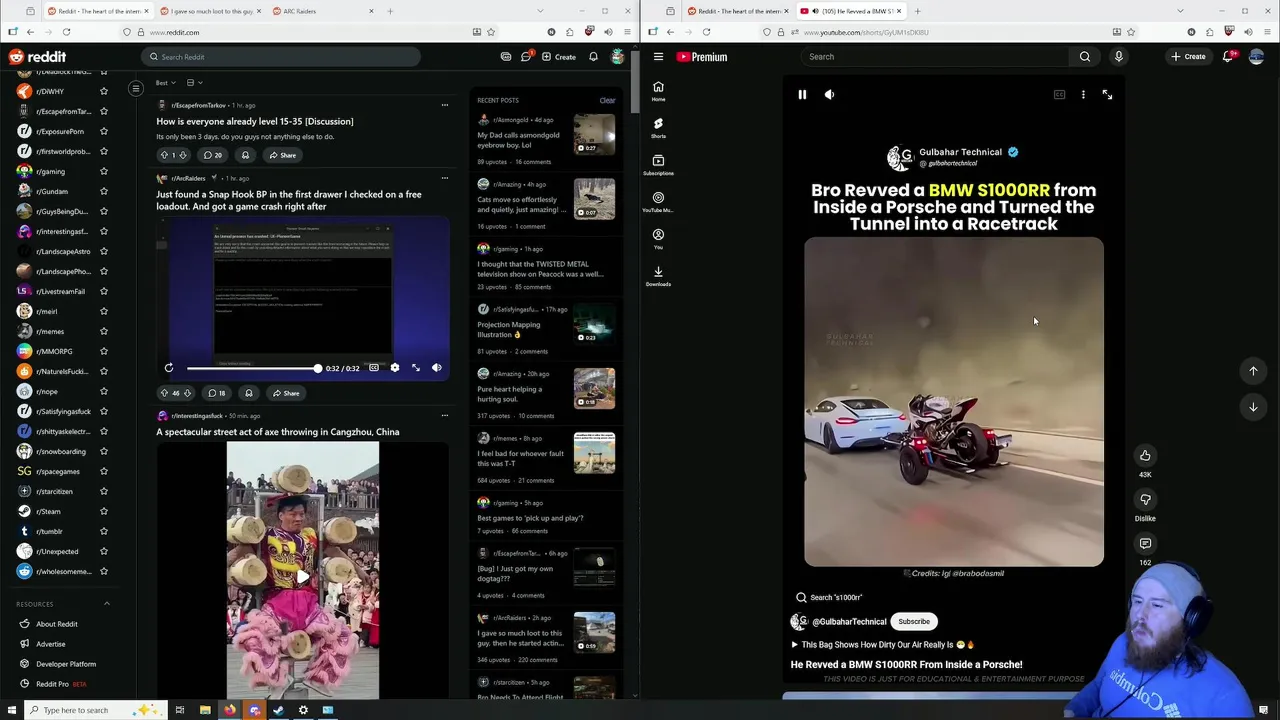Open Reddit chat icon

[526, 57]
